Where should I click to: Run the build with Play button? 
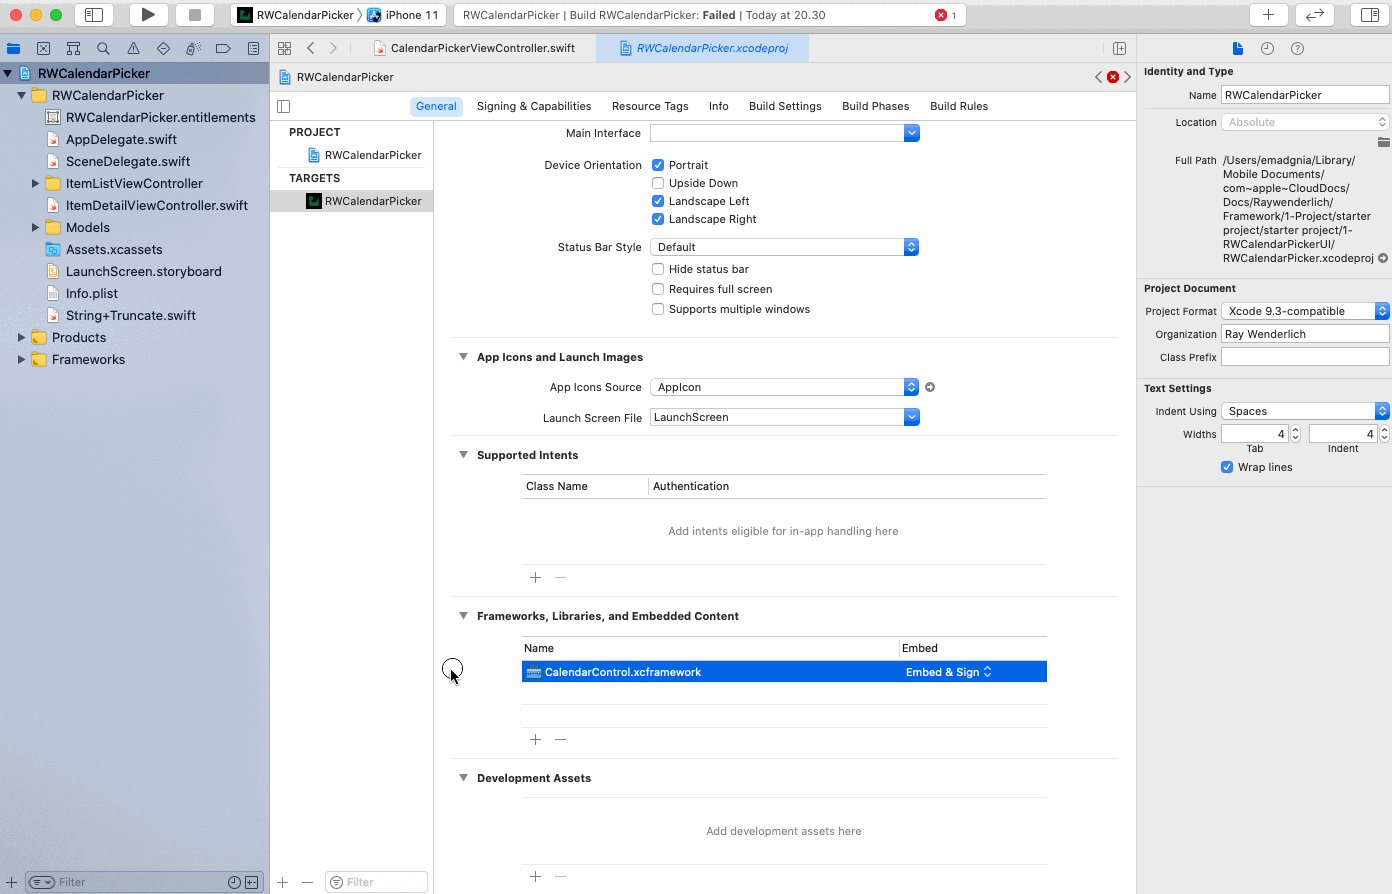pos(148,15)
